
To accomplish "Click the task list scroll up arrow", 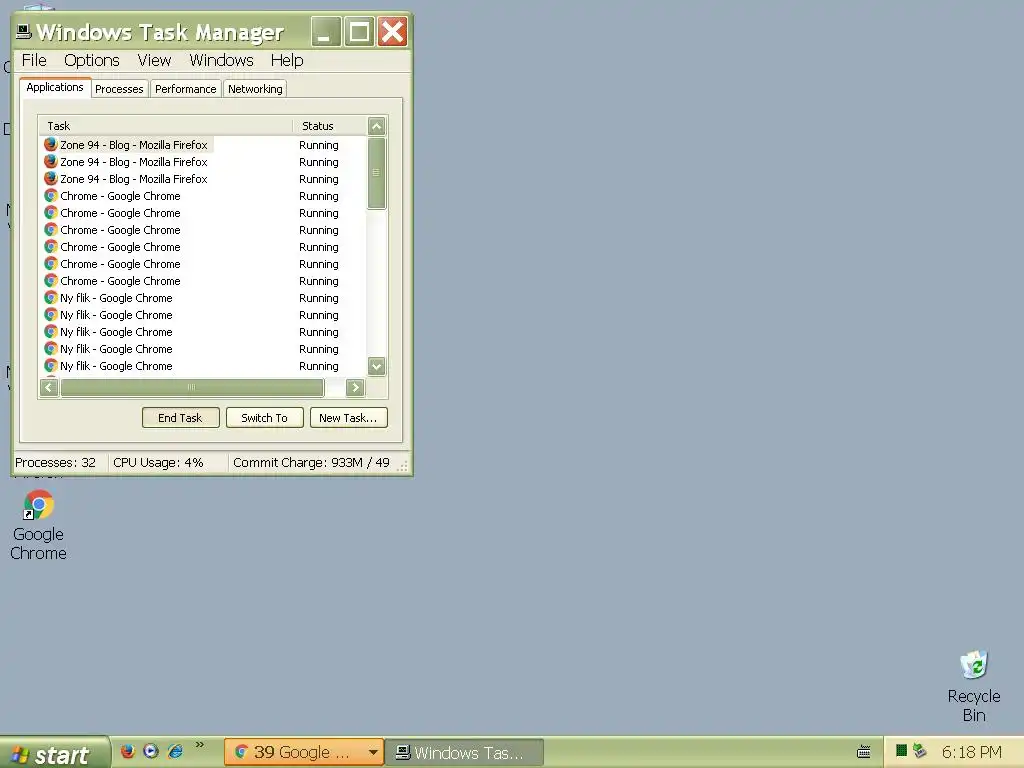I will 377,126.
